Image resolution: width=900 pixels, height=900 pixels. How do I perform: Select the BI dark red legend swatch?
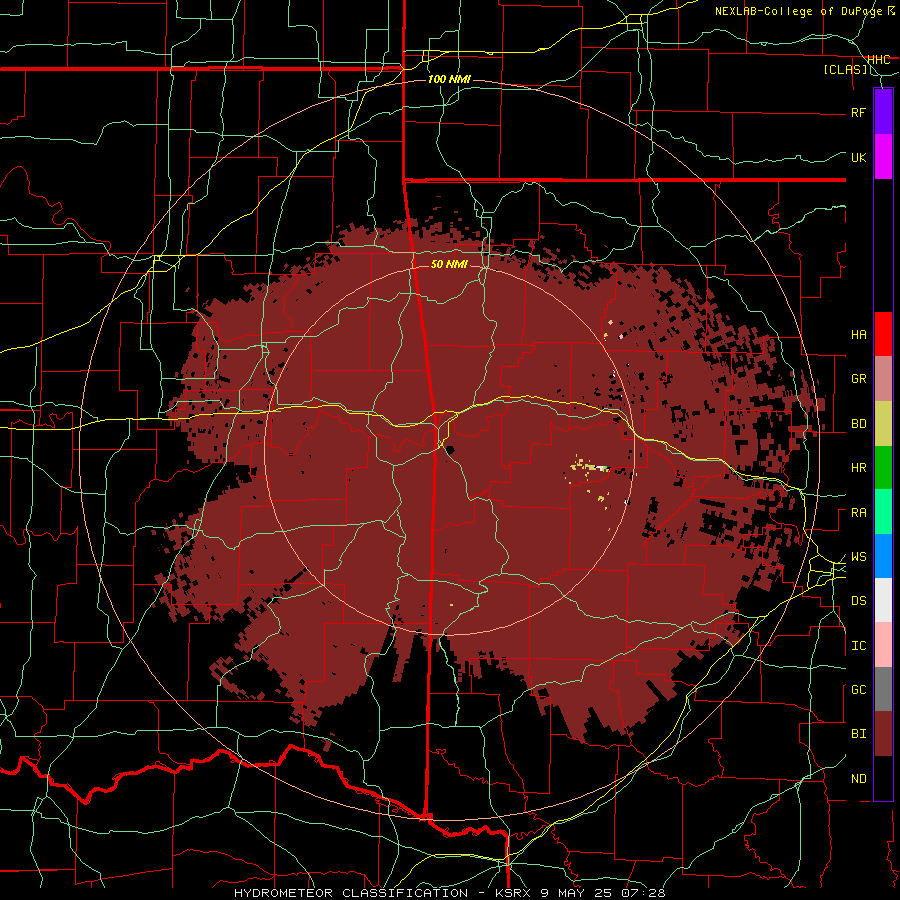883,734
